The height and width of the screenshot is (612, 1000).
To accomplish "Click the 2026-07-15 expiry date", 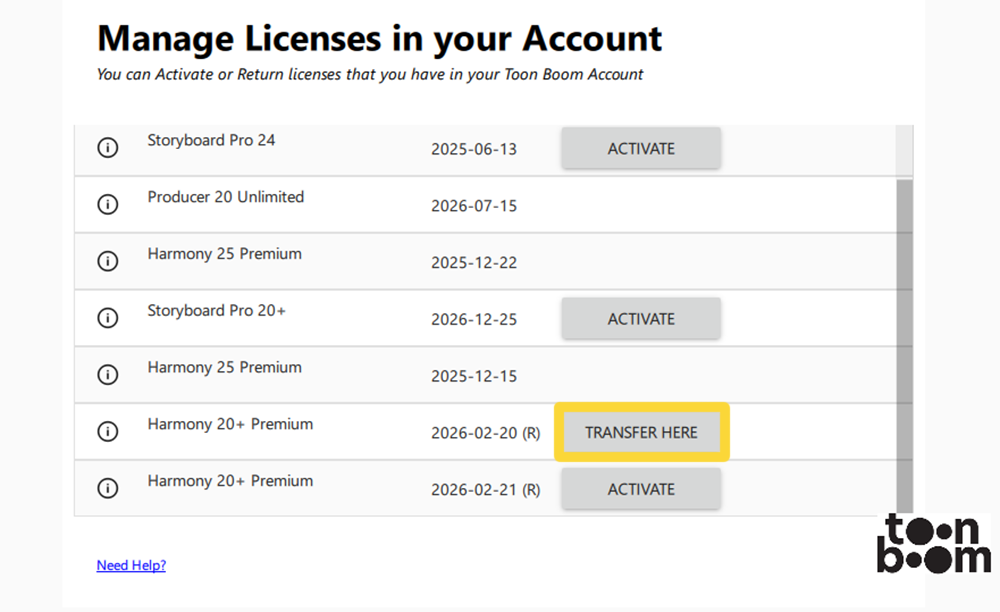I will [x=474, y=206].
